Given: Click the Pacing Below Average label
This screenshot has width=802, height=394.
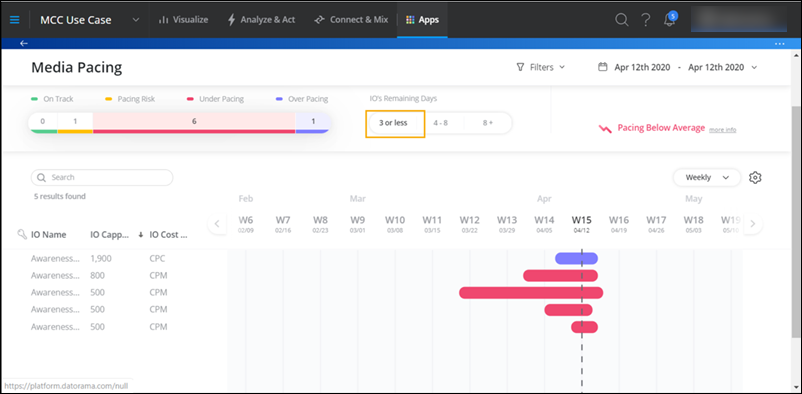Looking at the screenshot, I should click(x=661, y=128).
